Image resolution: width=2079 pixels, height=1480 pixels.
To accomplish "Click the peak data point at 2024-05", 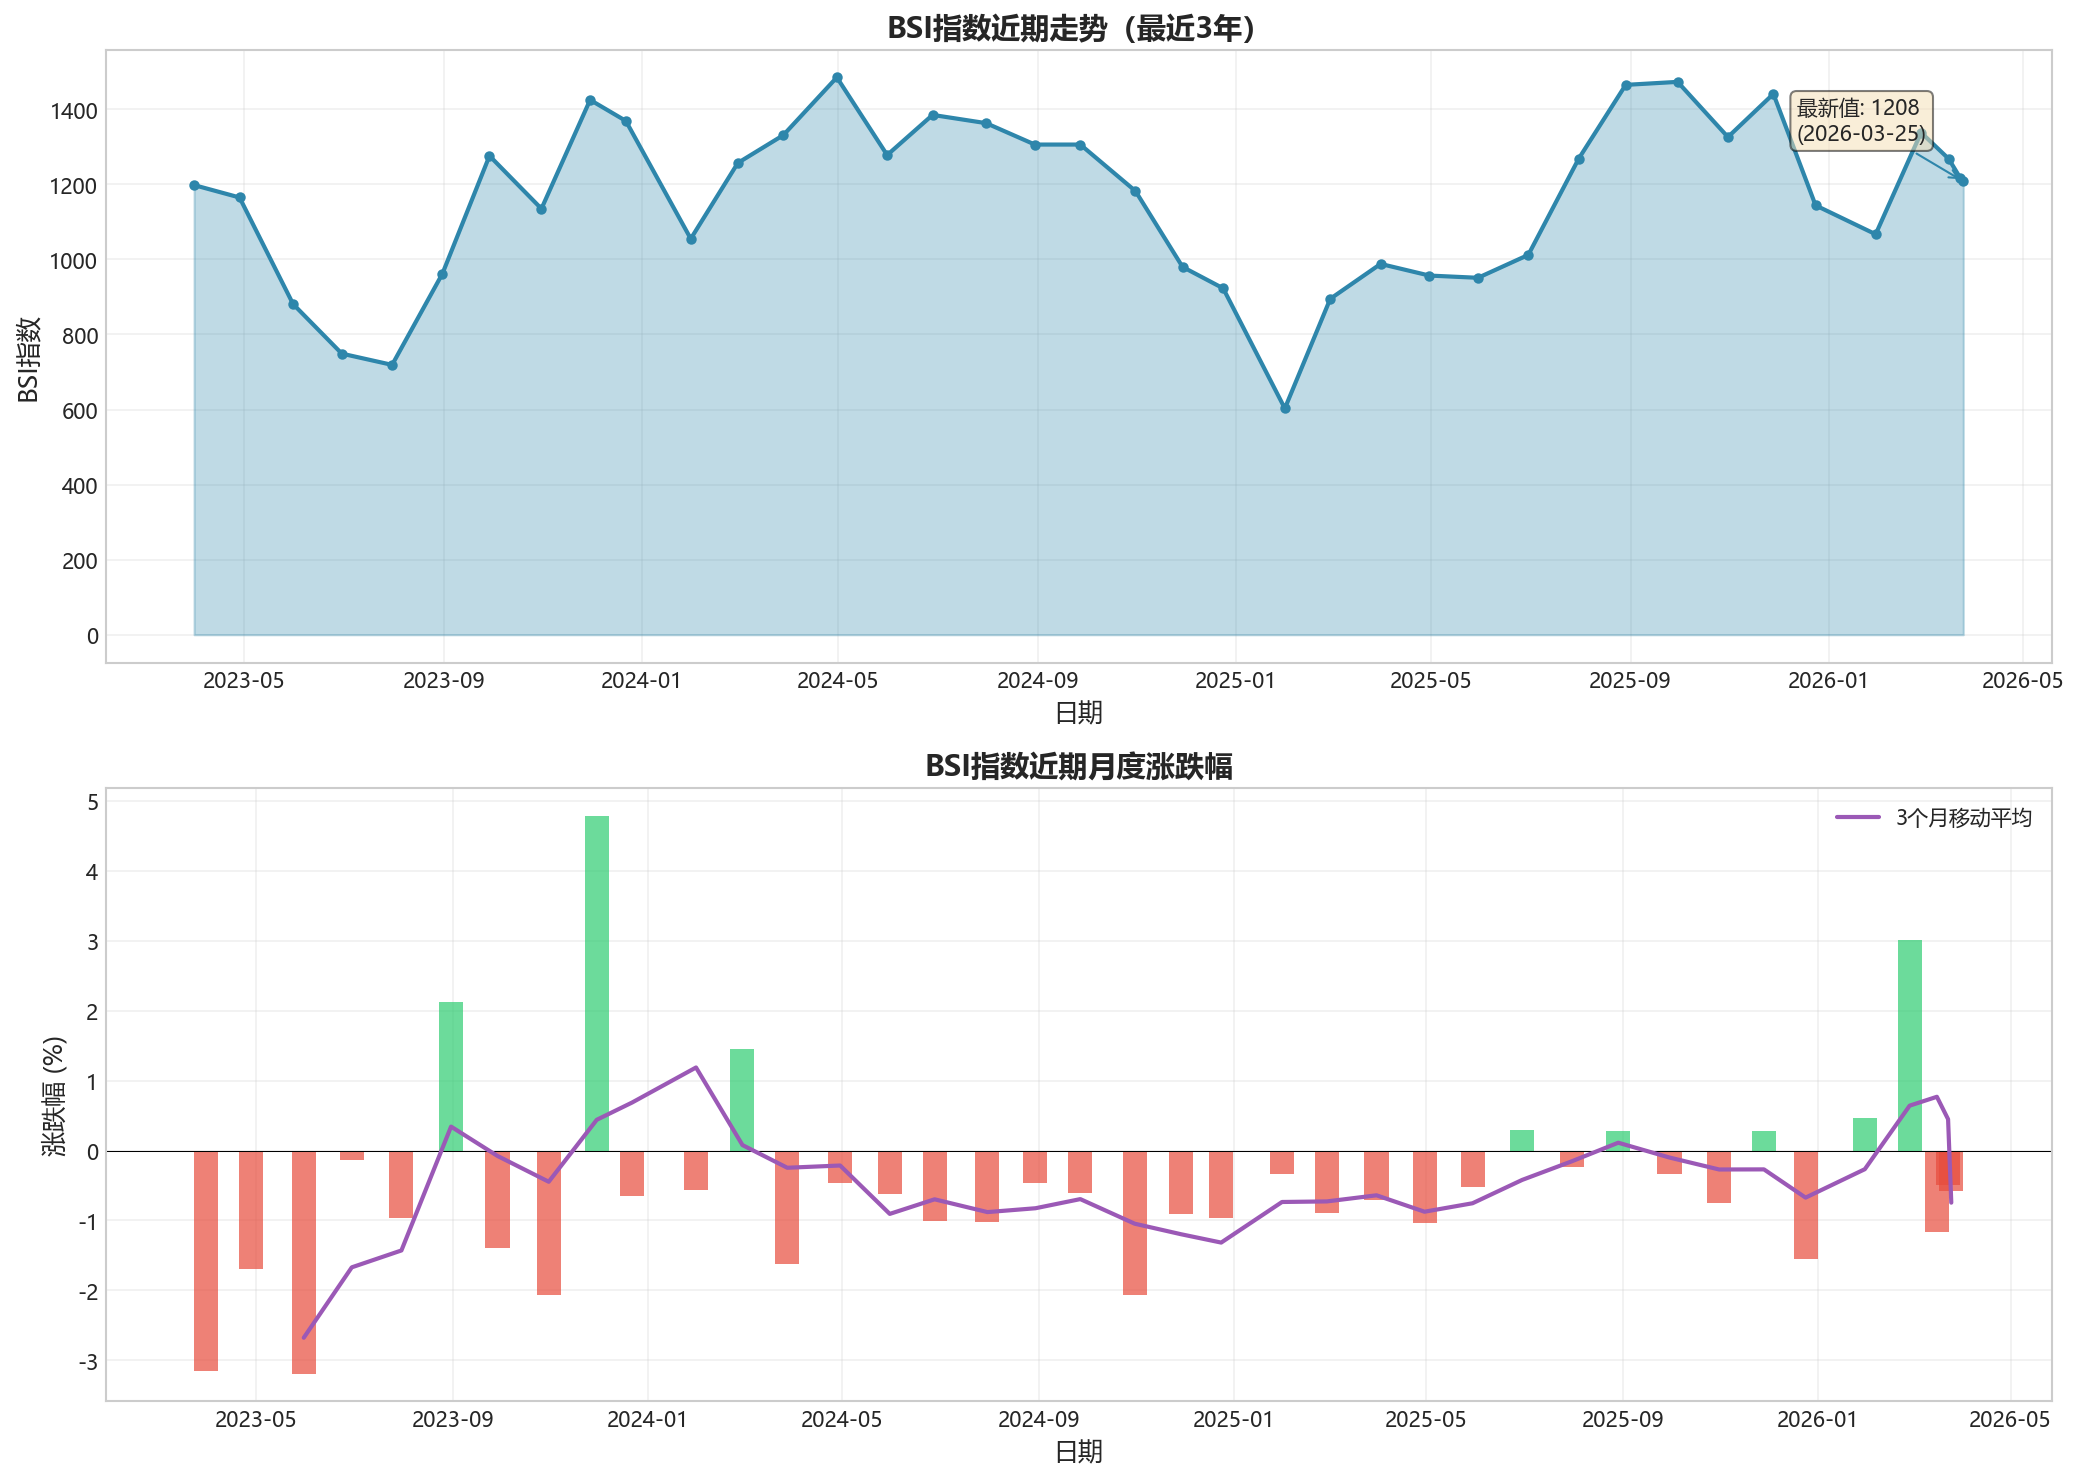I will pyautogui.click(x=837, y=77).
